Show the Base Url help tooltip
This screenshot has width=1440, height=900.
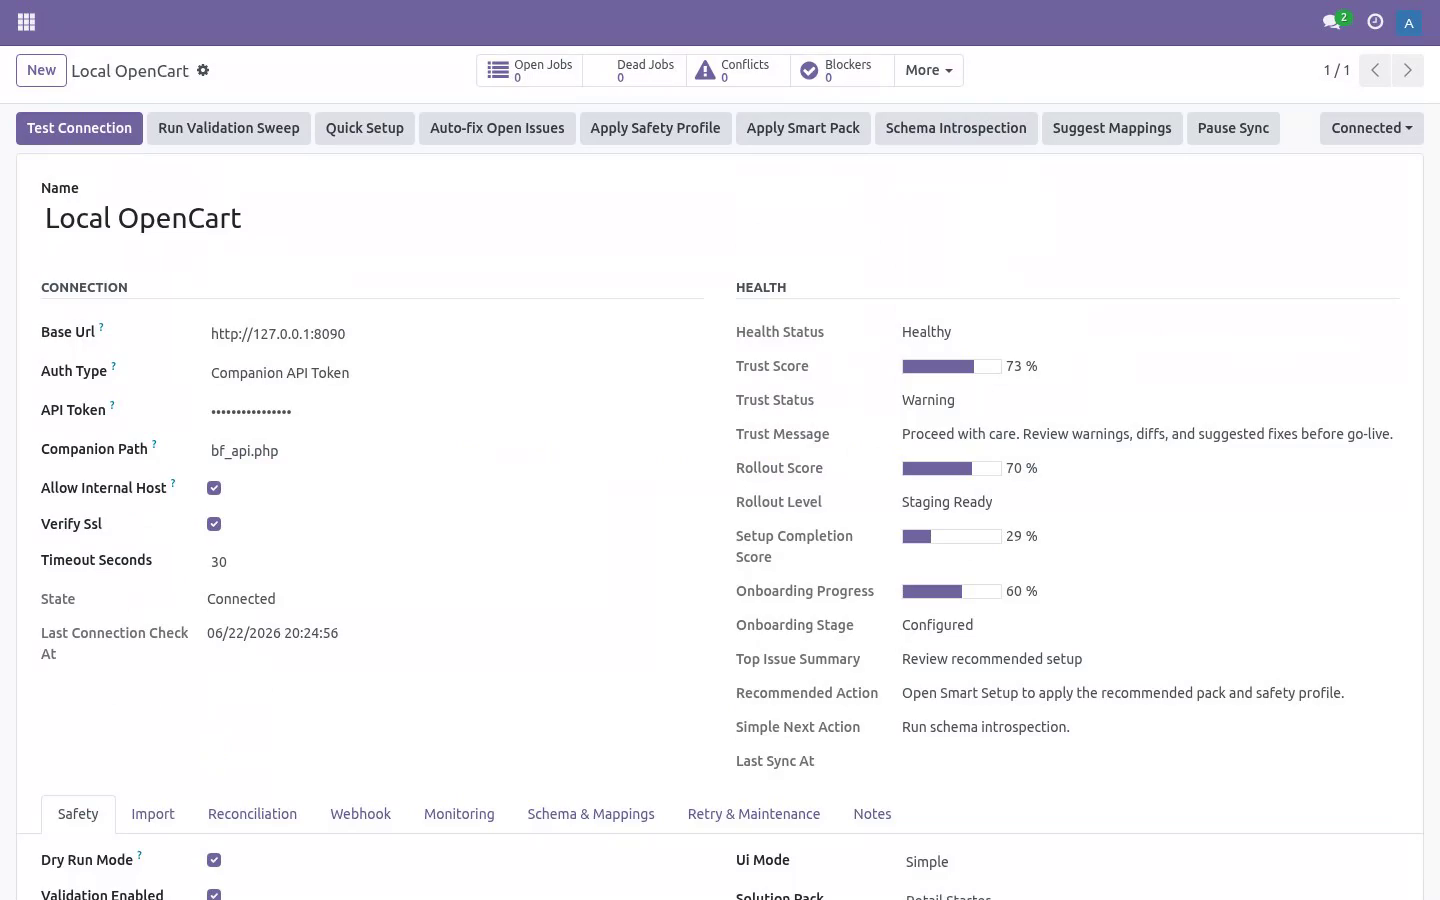click(101, 327)
